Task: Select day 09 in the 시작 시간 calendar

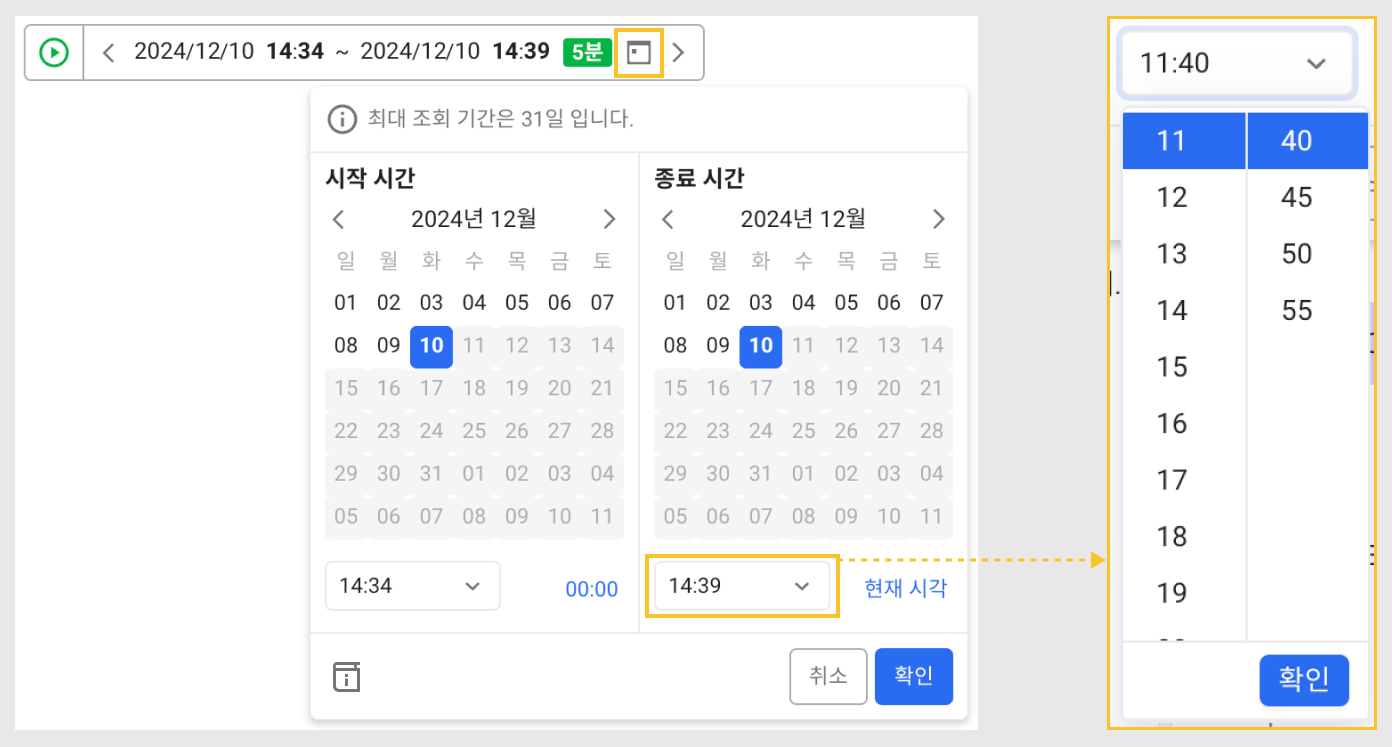Action: pos(389,346)
